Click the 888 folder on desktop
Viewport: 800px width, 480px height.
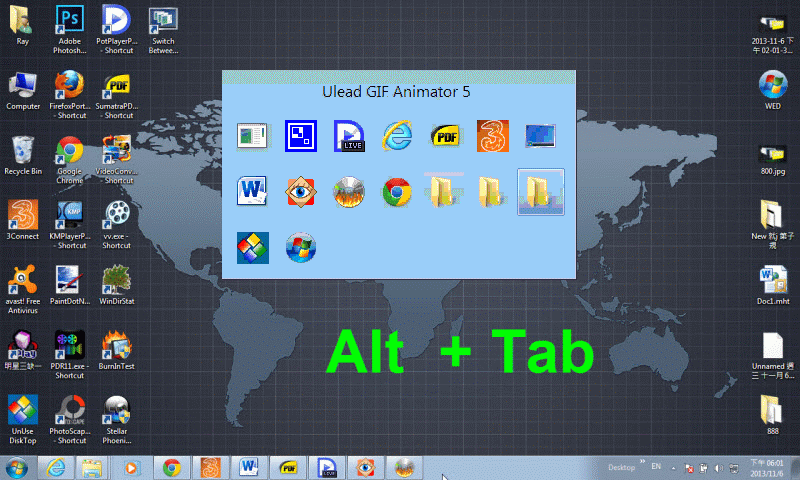[772, 415]
